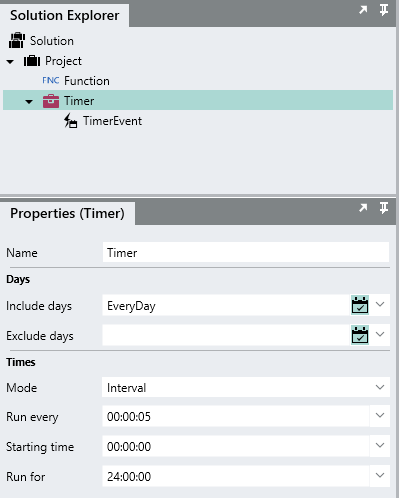Click the Project briefcase icon
The image size is (399, 498).
coord(32,61)
